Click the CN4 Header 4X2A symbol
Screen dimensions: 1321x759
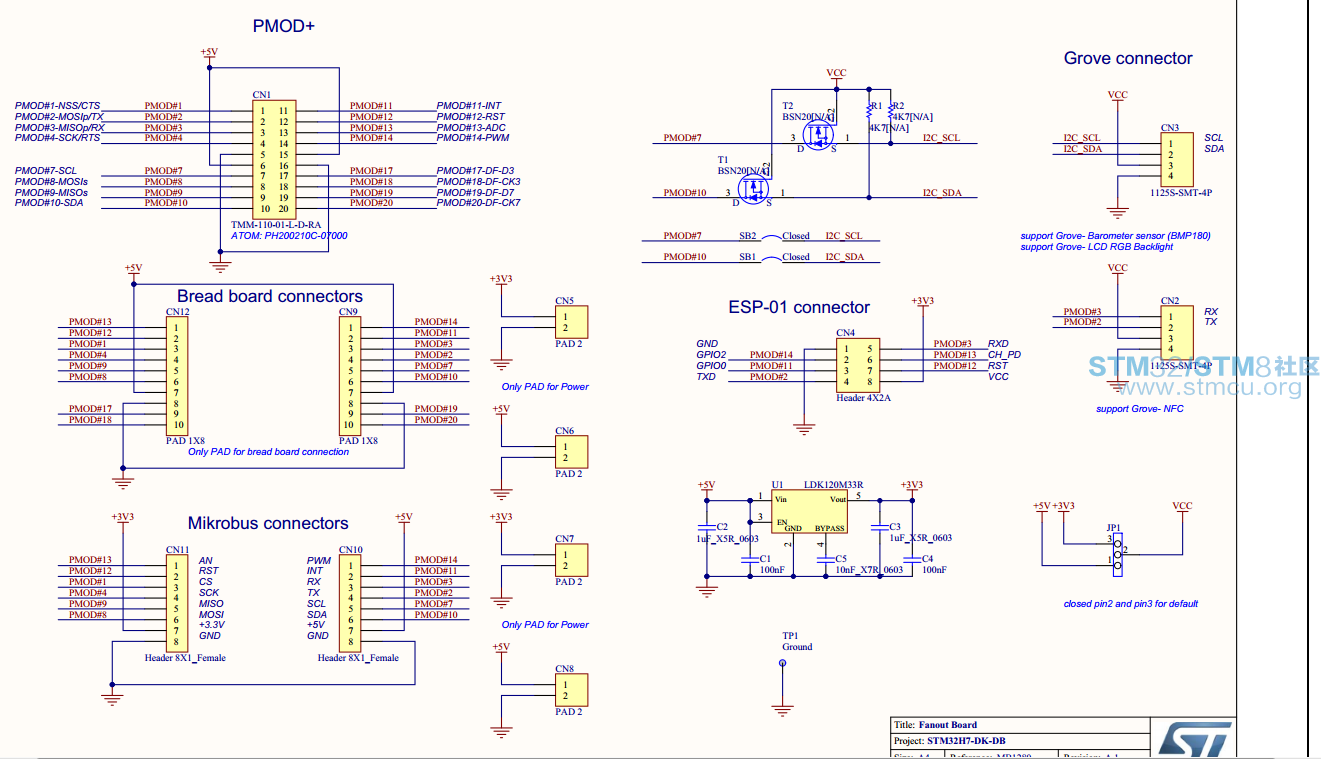857,365
